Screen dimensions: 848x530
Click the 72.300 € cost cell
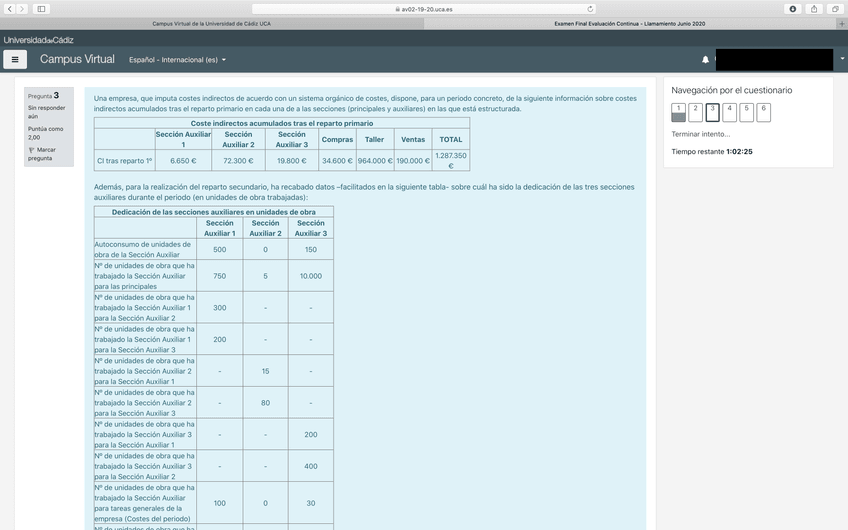[x=238, y=161]
